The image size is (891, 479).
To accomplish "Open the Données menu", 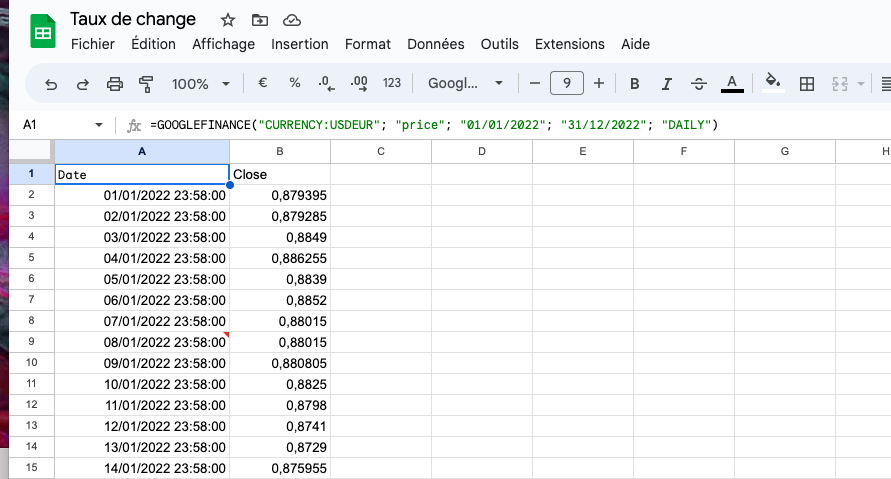I will pyautogui.click(x=436, y=44).
